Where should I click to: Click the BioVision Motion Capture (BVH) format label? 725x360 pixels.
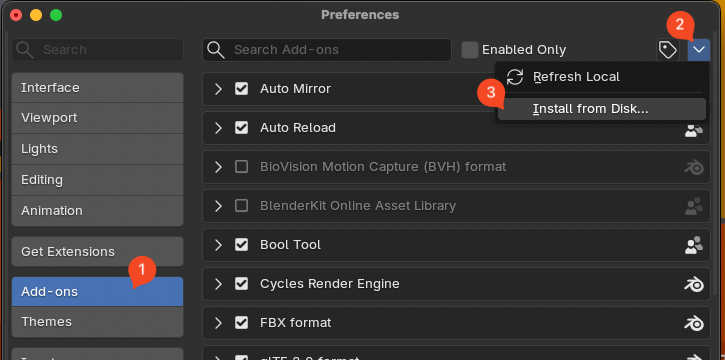383,167
